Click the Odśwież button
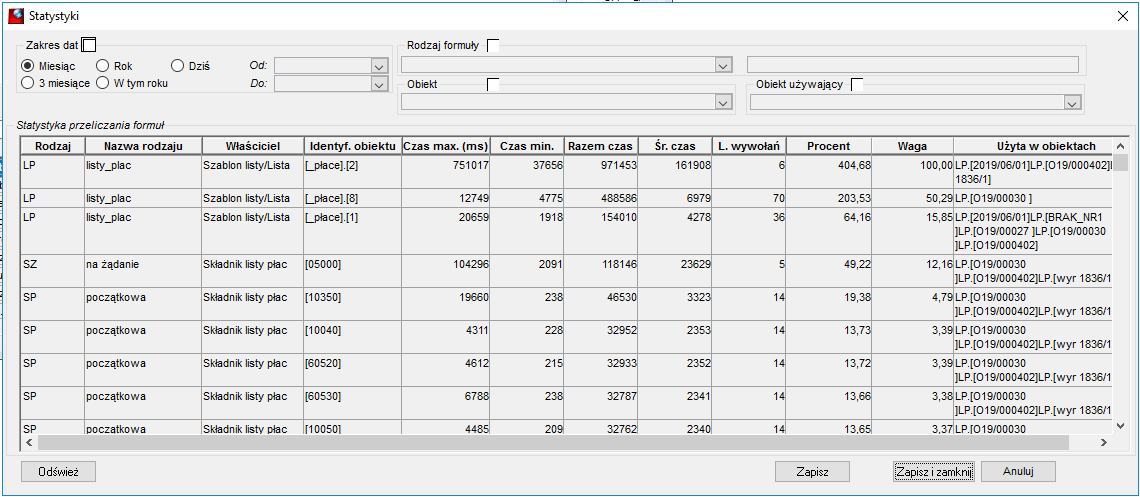The image size is (1140, 497). (58, 471)
